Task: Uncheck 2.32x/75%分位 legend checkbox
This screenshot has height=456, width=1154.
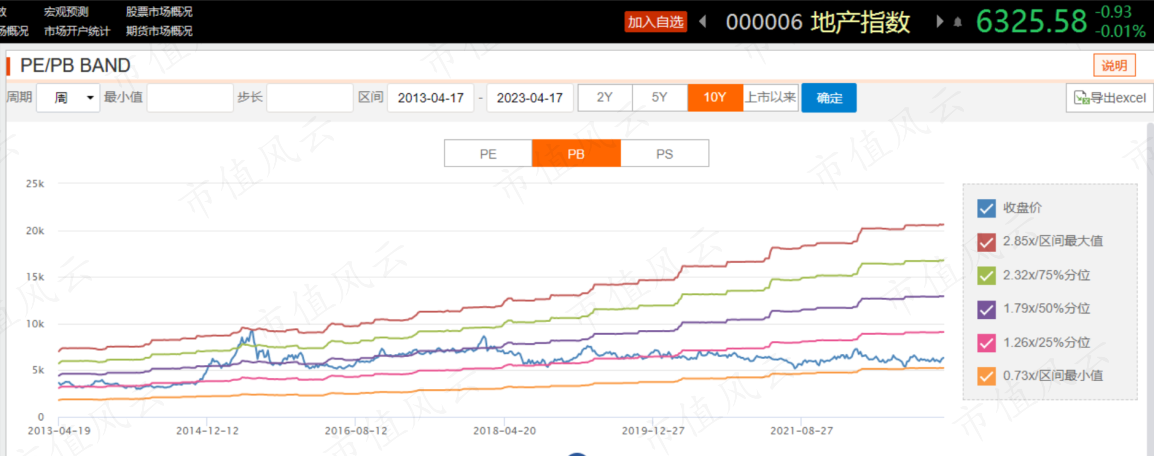Action: [x=987, y=276]
